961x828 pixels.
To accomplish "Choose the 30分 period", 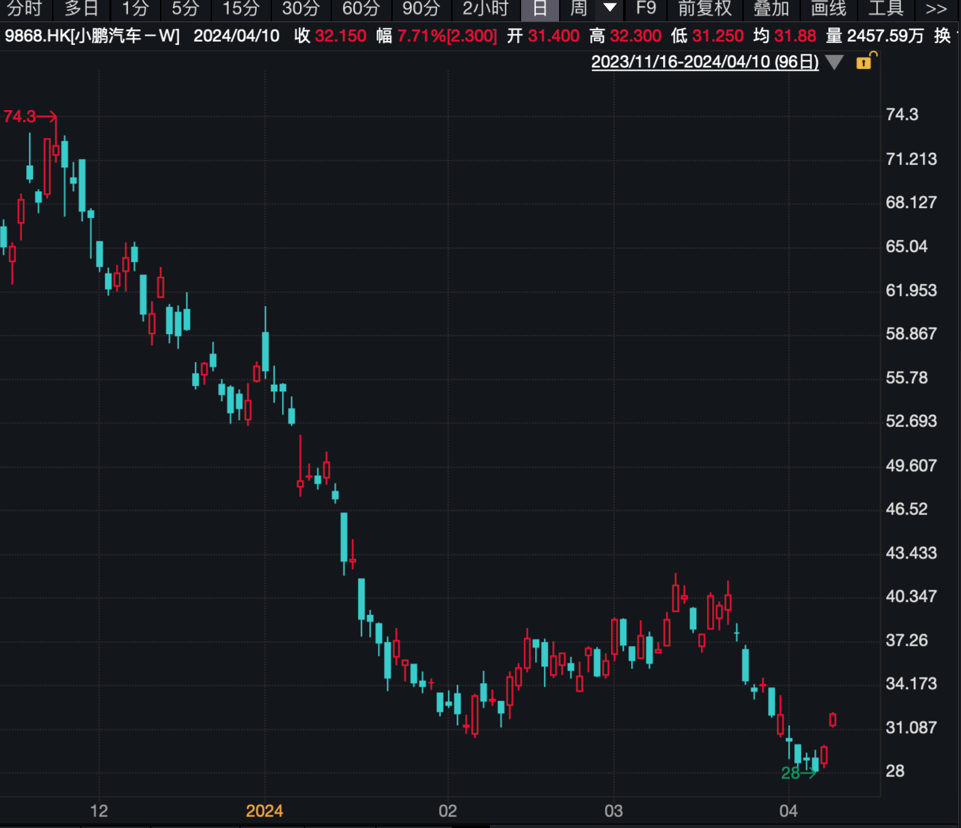I will [x=300, y=10].
